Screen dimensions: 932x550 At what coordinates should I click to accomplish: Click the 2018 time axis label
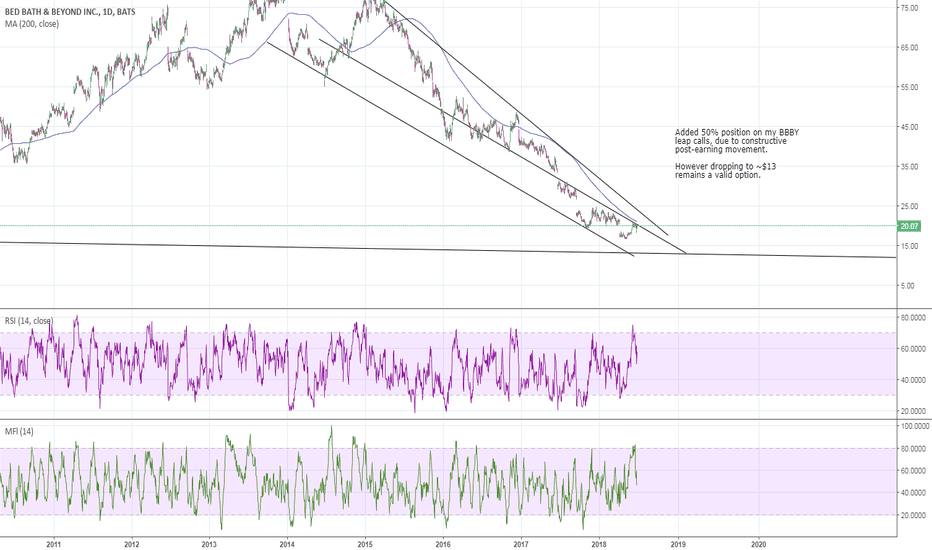tap(599, 543)
